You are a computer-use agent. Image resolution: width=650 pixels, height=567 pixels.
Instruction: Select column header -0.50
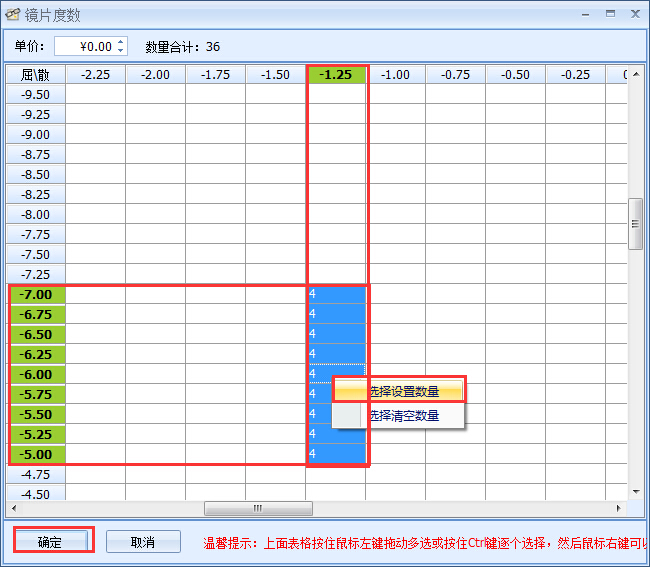(x=516, y=75)
